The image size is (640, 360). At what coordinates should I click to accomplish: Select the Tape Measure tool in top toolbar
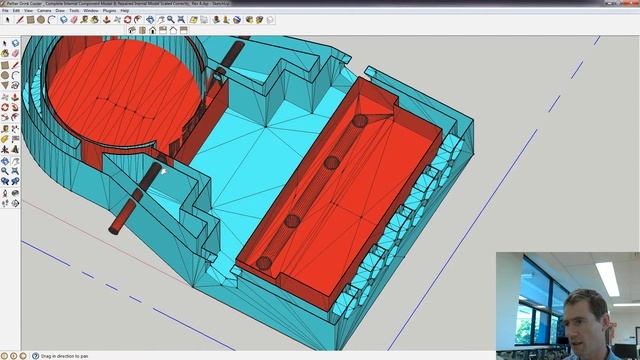tap(84, 20)
